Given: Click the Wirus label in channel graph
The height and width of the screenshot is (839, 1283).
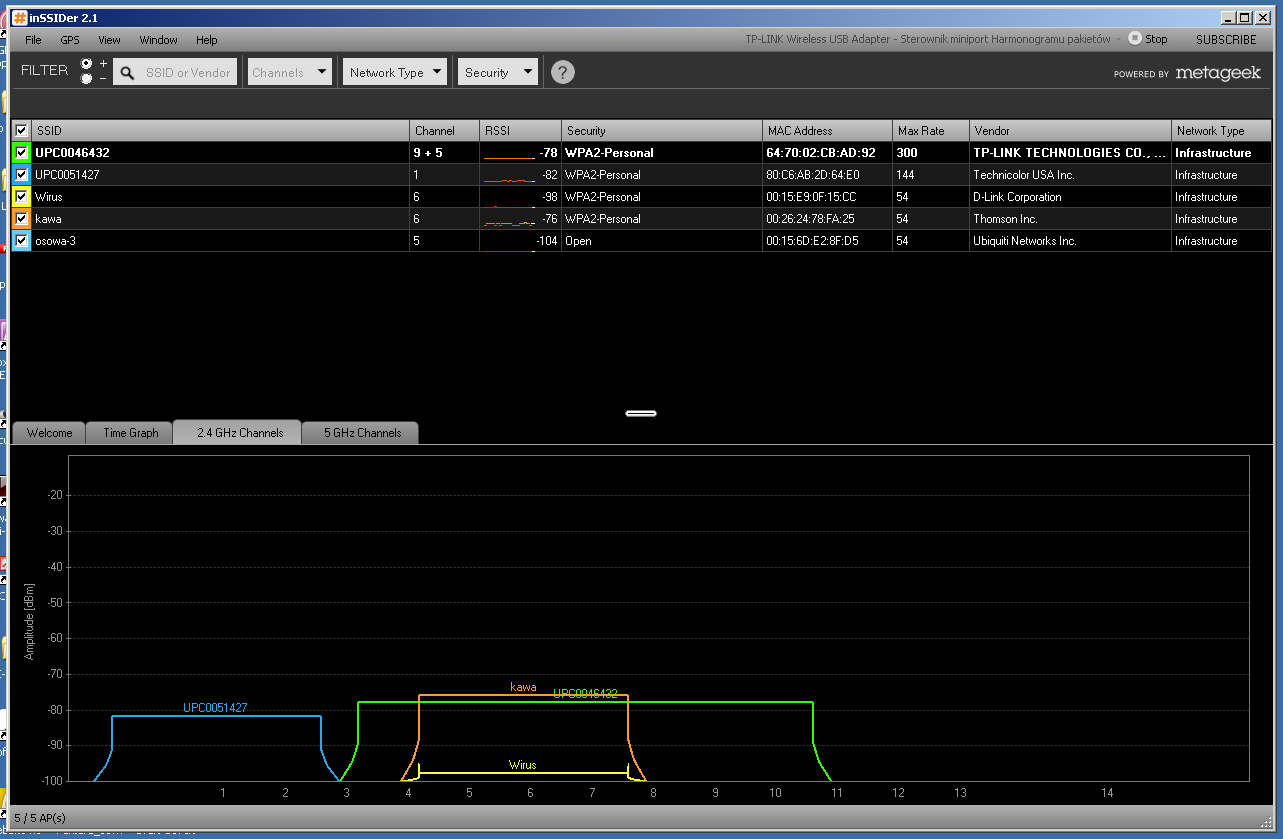Looking at the screenshot, I should [522, 765].
